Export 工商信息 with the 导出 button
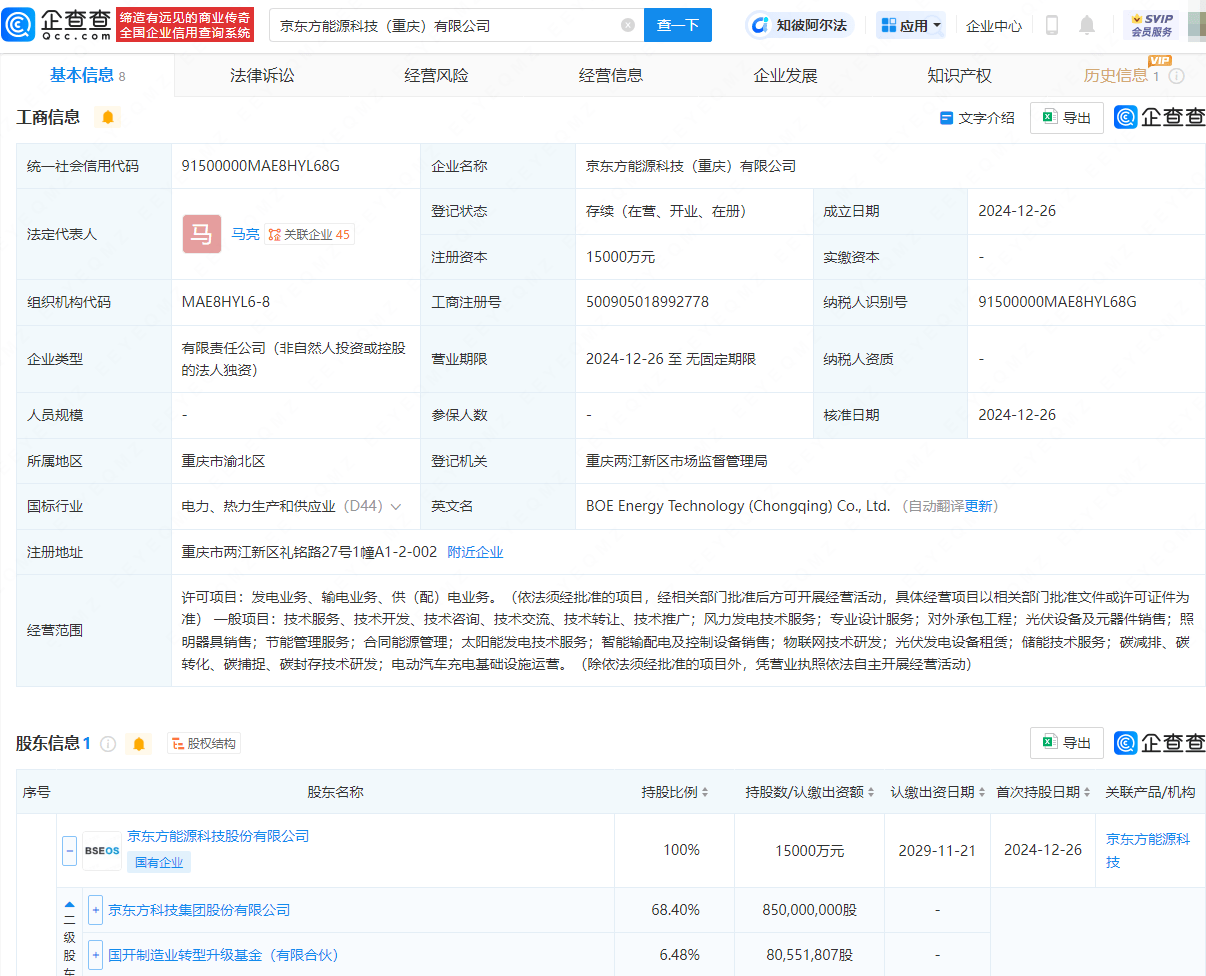This screenshot has width=1206, height=976. coord(1067,118)
